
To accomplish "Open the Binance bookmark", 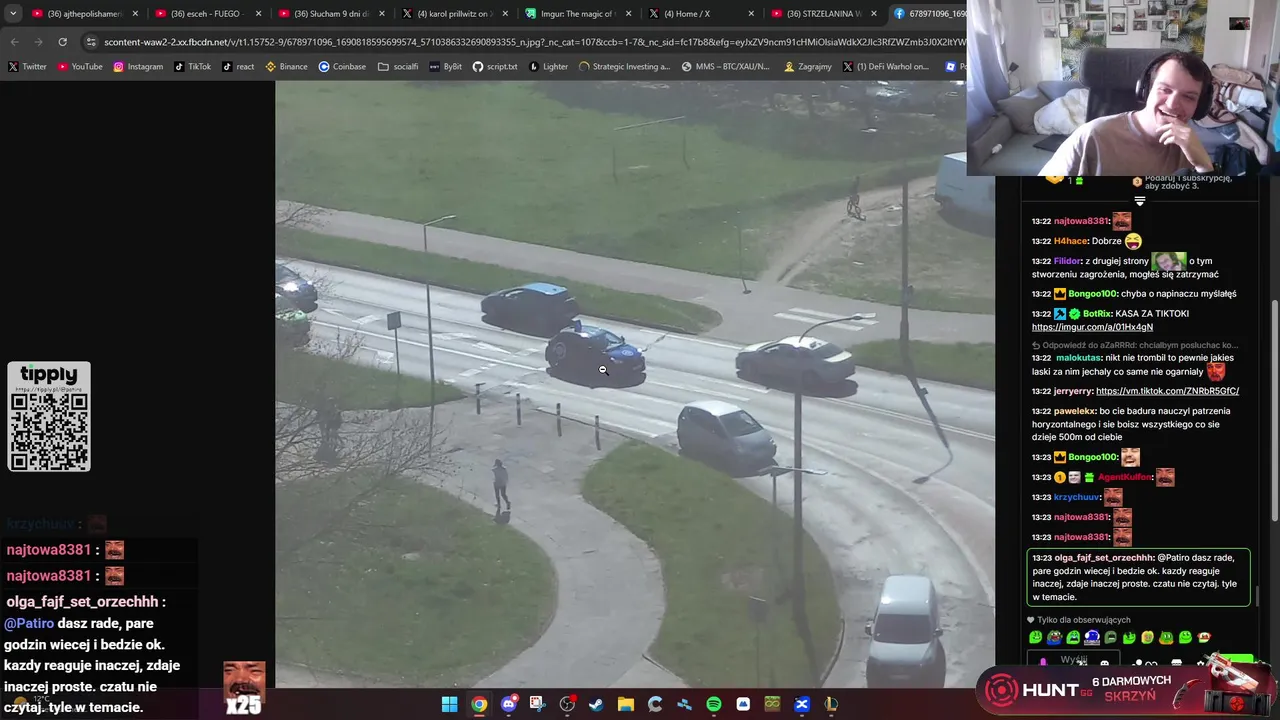I will pyautogui.click(x=286, y=67).
